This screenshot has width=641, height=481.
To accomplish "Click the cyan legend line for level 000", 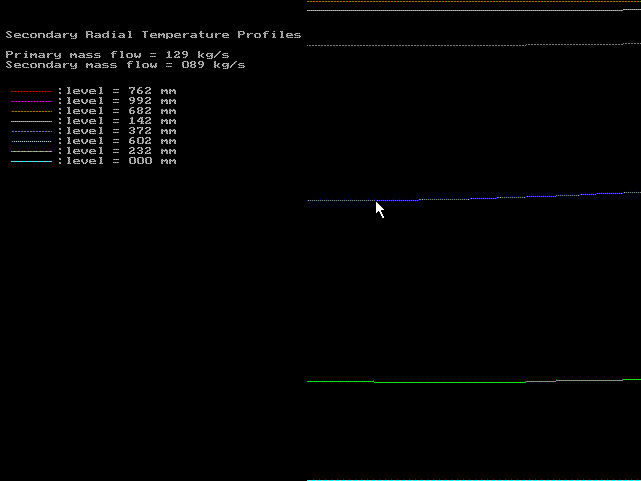I will click(x=31, y=161).
